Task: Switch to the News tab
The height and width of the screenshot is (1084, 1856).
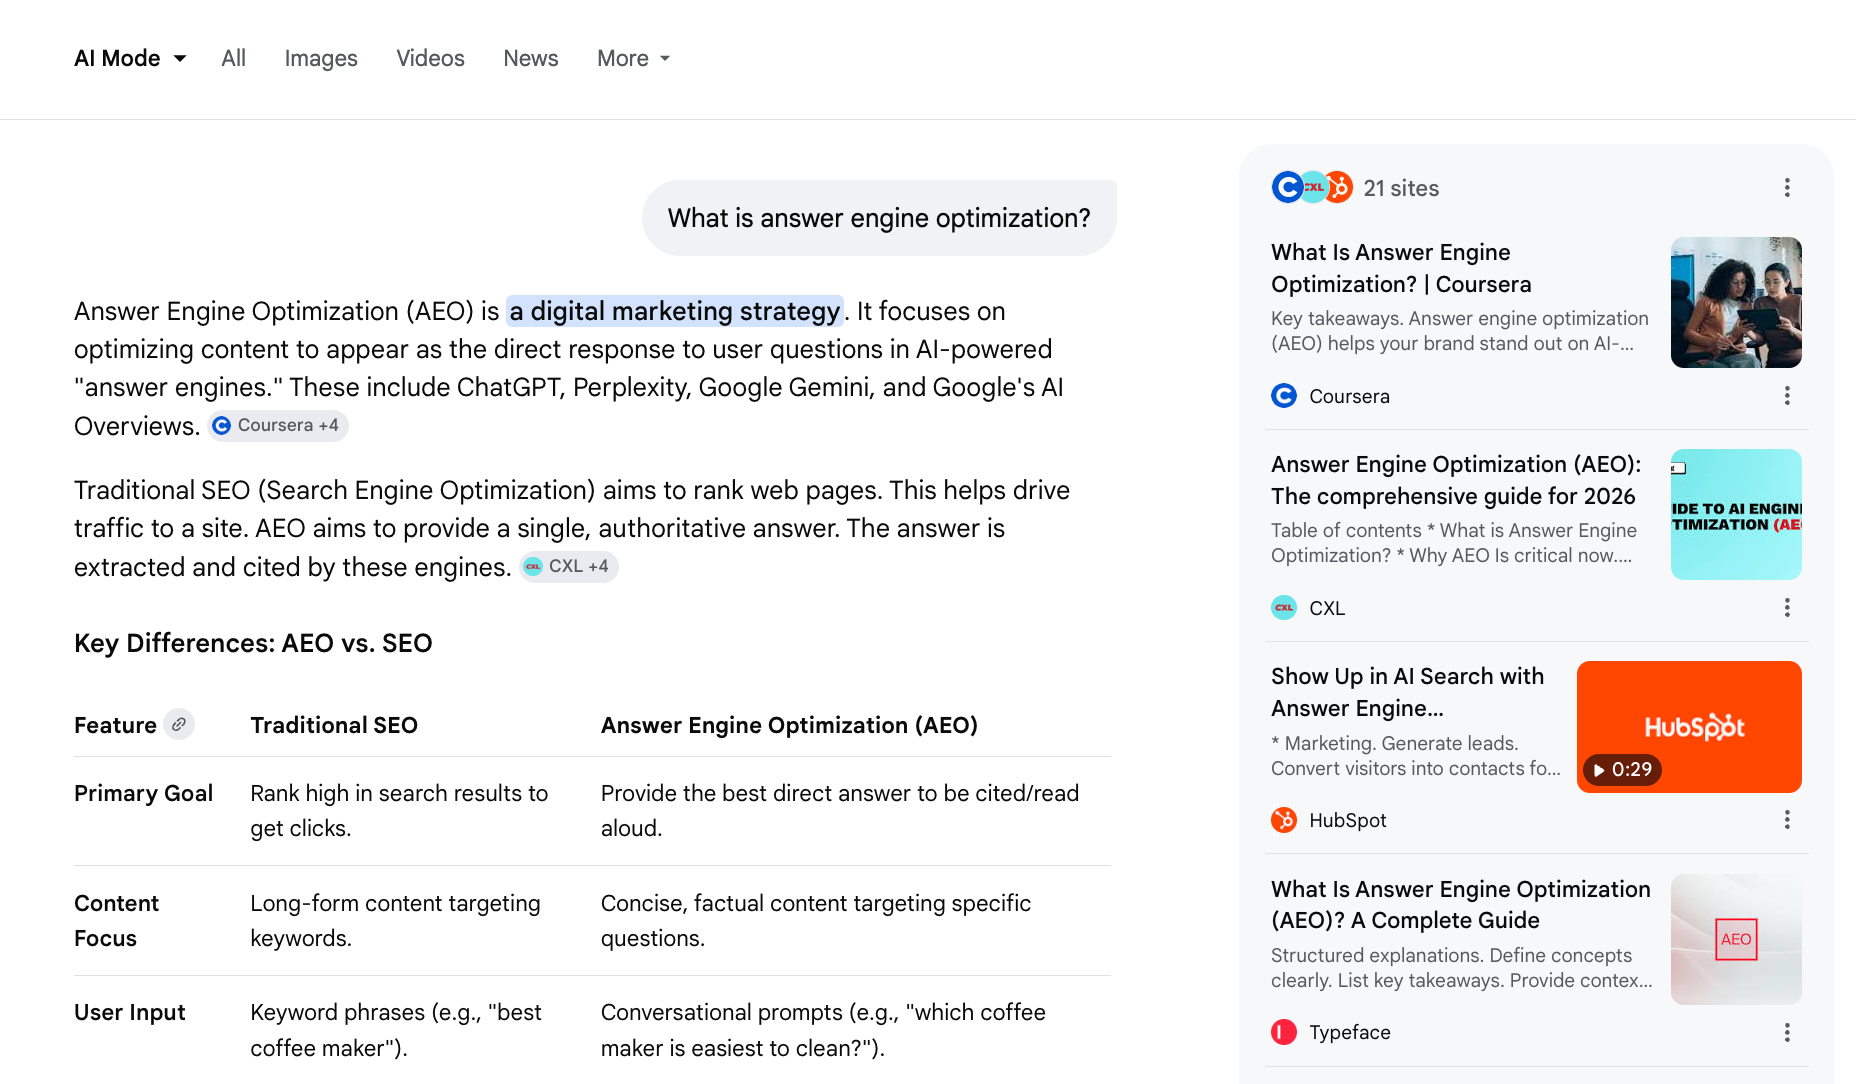Action: 530,58
